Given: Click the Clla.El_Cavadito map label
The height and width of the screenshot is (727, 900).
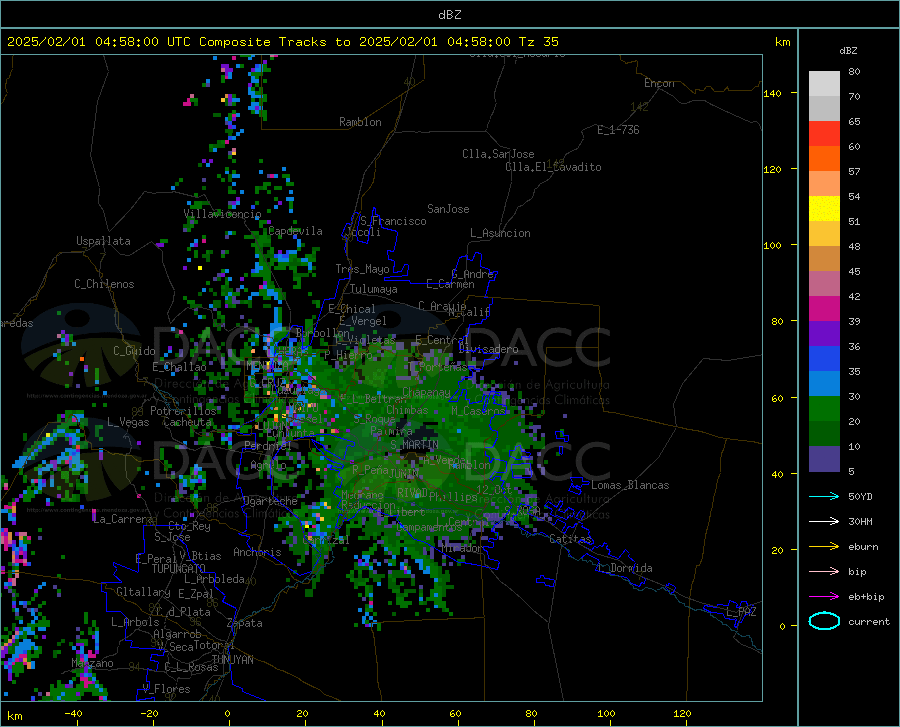Looking at the screenshot, I should click(553, 167).
